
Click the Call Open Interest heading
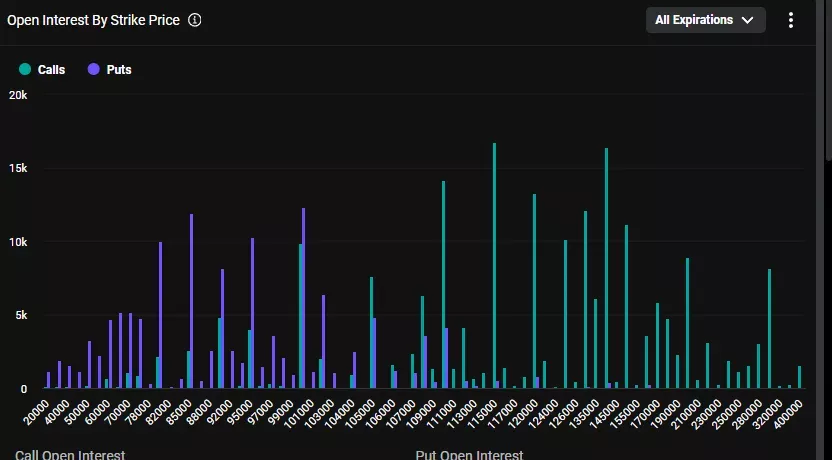click(70, 455)
